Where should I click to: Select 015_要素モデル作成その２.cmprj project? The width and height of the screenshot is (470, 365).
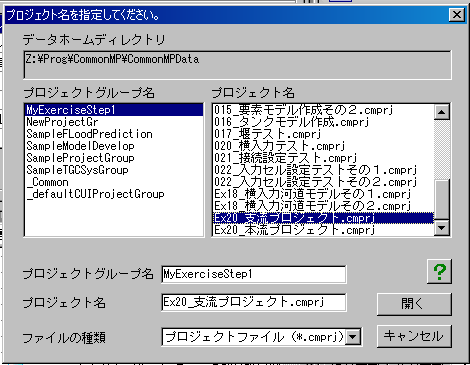pos(323,110)
